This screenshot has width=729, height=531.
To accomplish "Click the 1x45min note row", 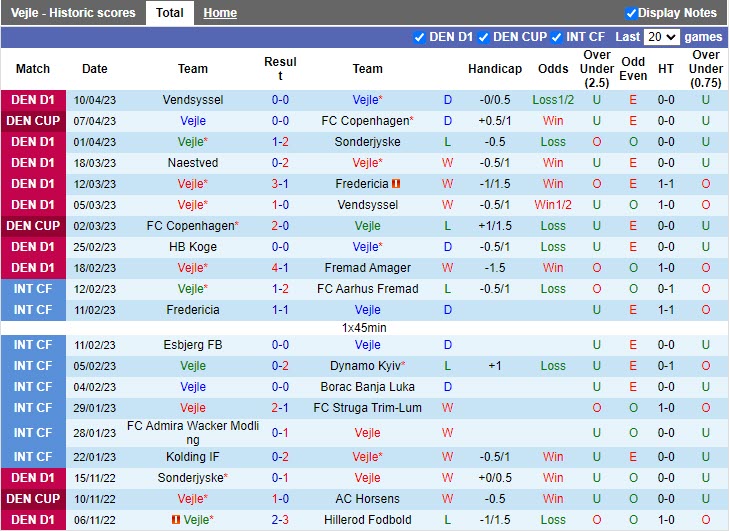I will pos(364,328).
